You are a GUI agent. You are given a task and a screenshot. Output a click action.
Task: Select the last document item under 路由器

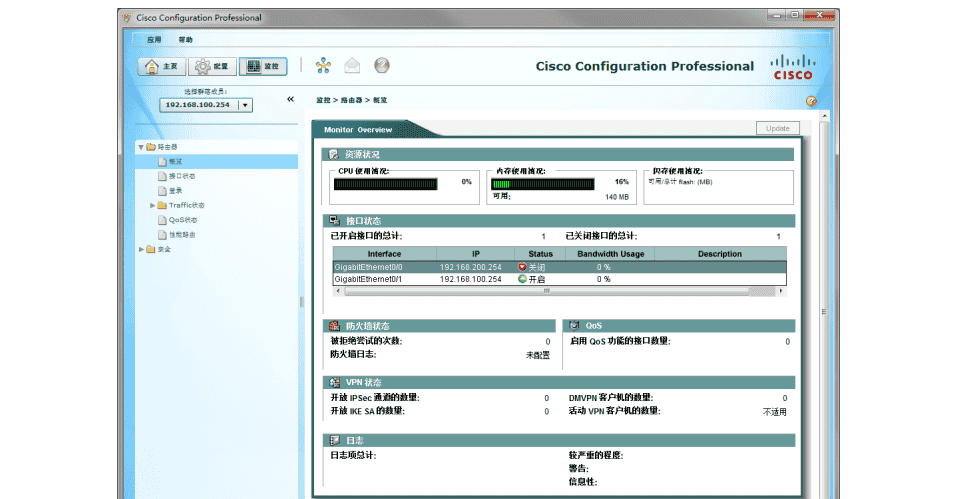coord(182,235)
